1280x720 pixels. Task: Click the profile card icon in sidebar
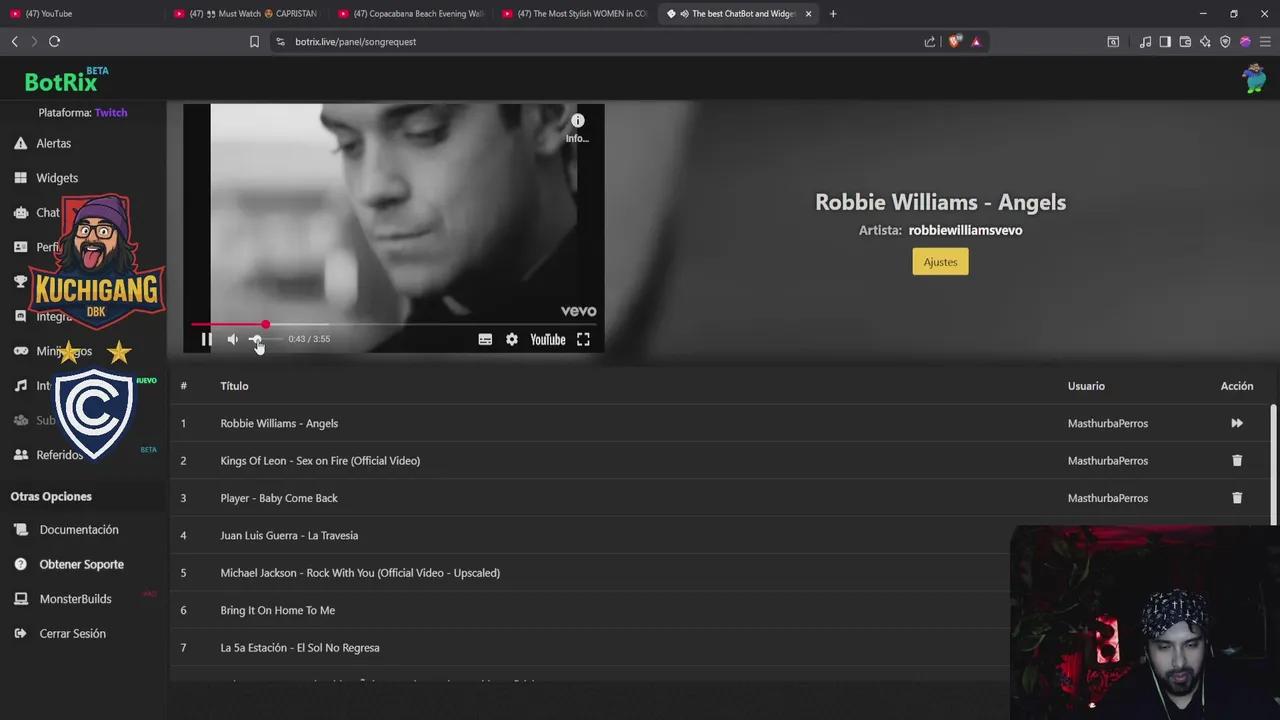click(20, 247)
